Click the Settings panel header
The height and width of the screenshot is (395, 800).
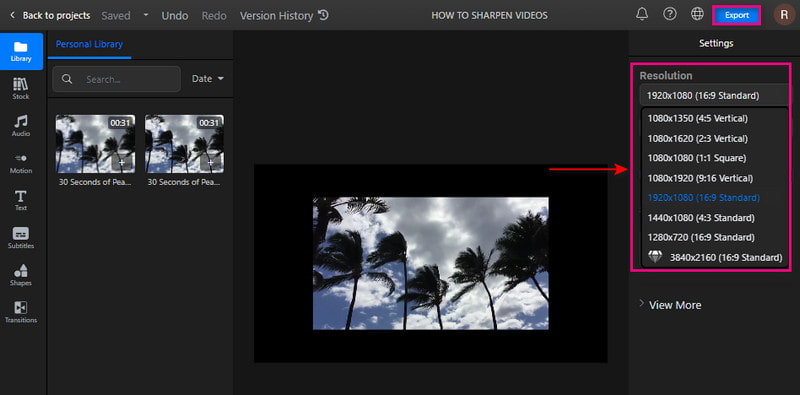pyautogui.click(x=716, y=43)
